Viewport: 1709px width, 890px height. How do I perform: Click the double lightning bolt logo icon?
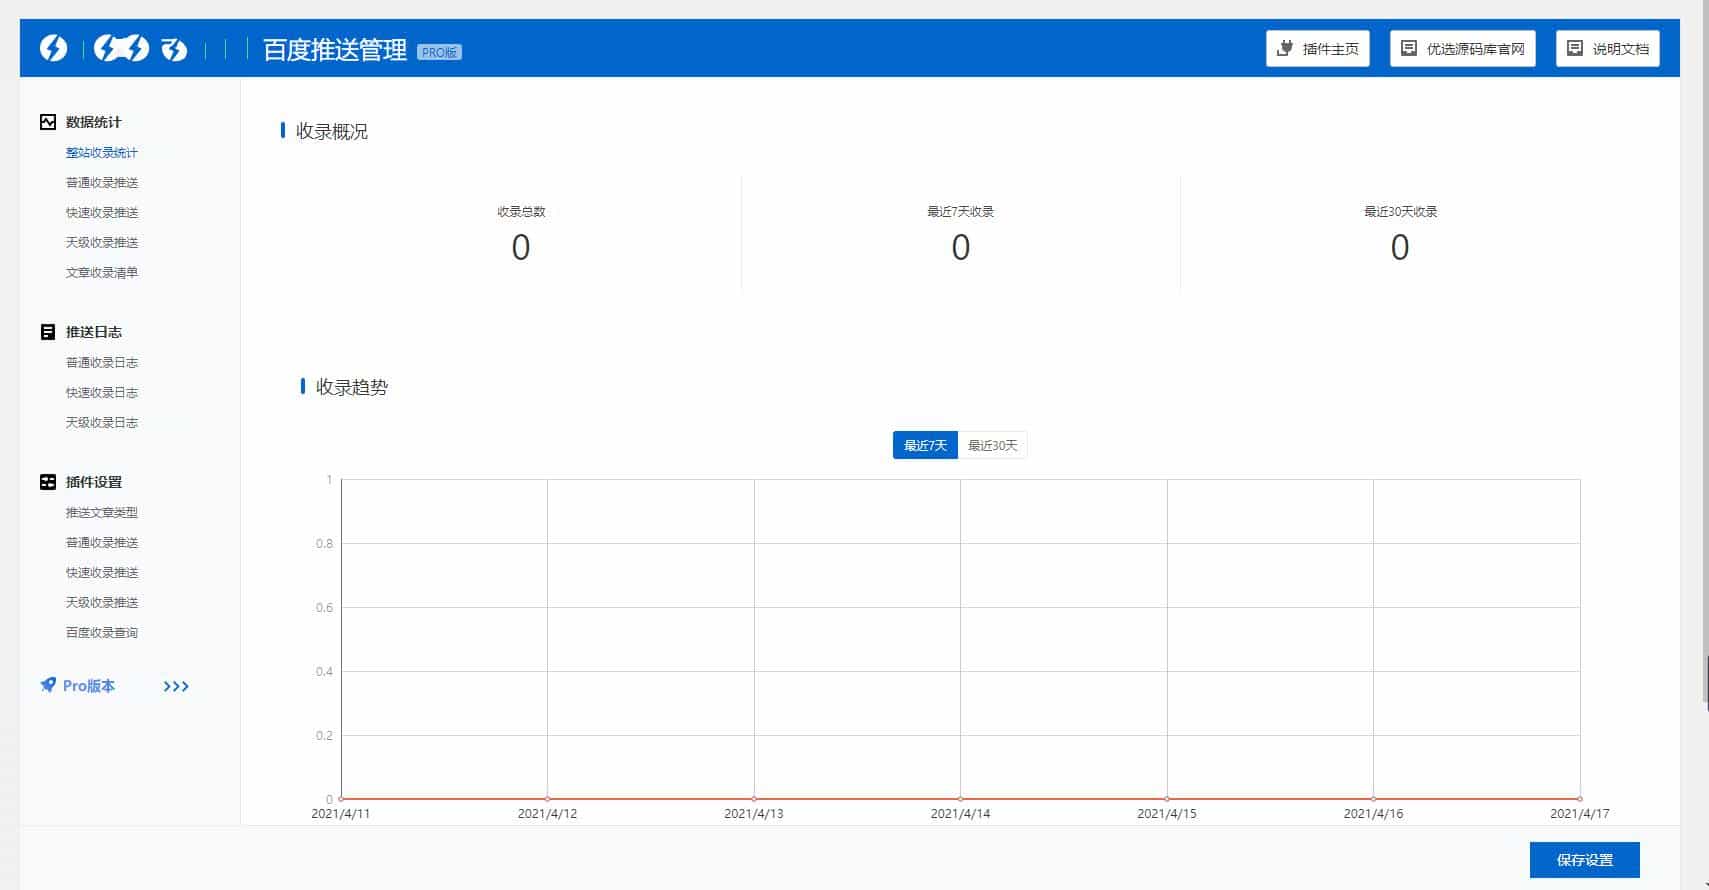[x=121, y=48]
